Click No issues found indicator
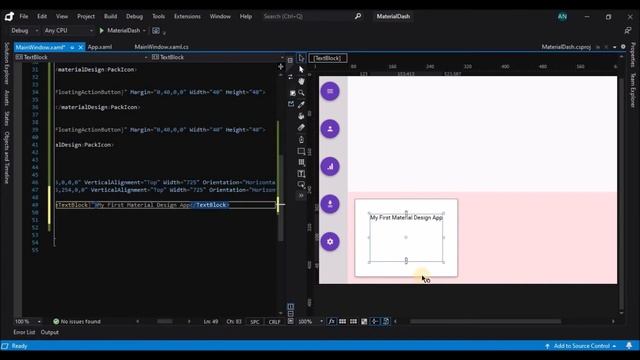The height and width of the screenshot is (360, 640). click(x=77, y=322)
